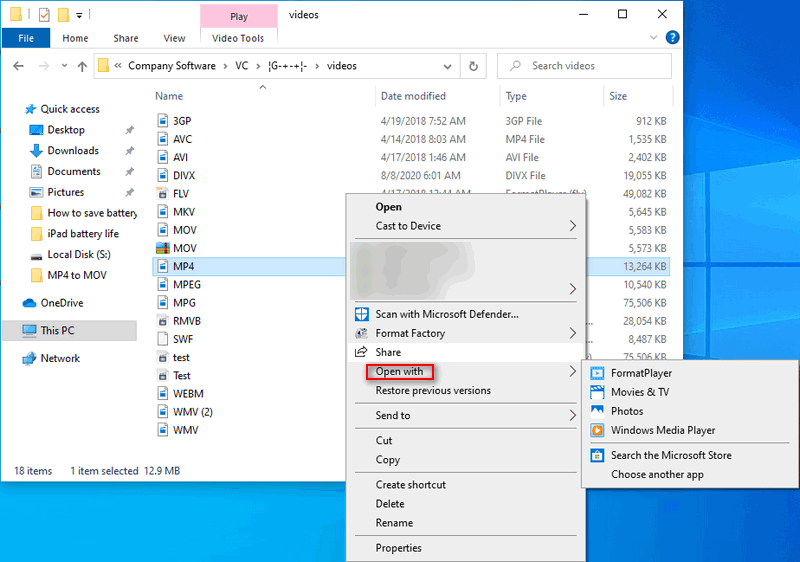This screenshot has width=800, height=562.
Task: Select the VC breadcrumb segment
Action: point(241,66)
